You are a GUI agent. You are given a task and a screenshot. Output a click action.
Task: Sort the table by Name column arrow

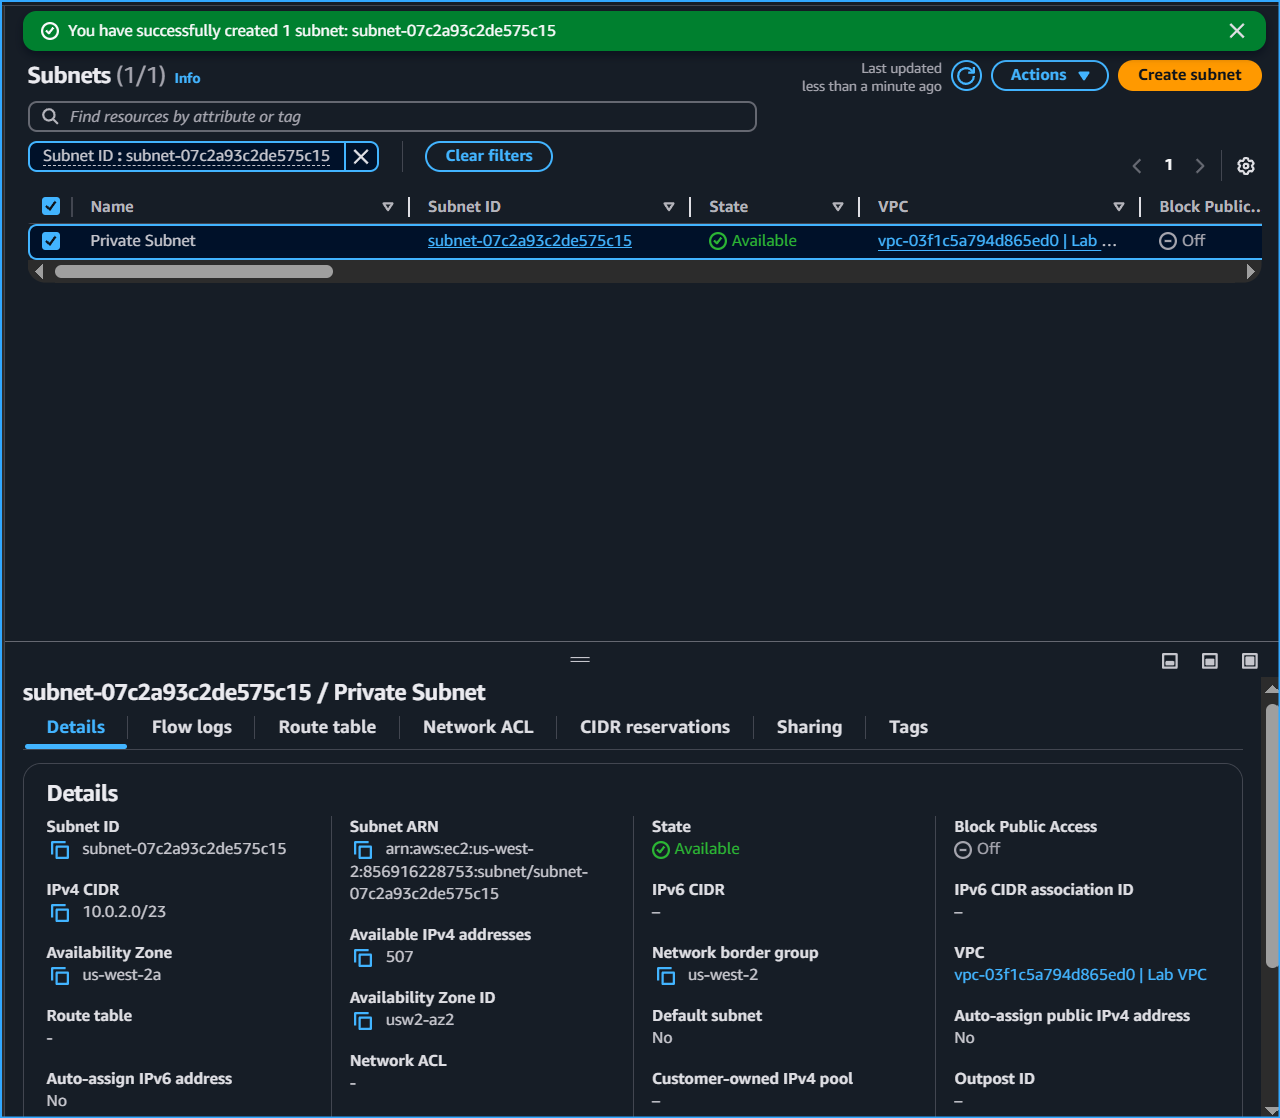(x=388, y=207)
